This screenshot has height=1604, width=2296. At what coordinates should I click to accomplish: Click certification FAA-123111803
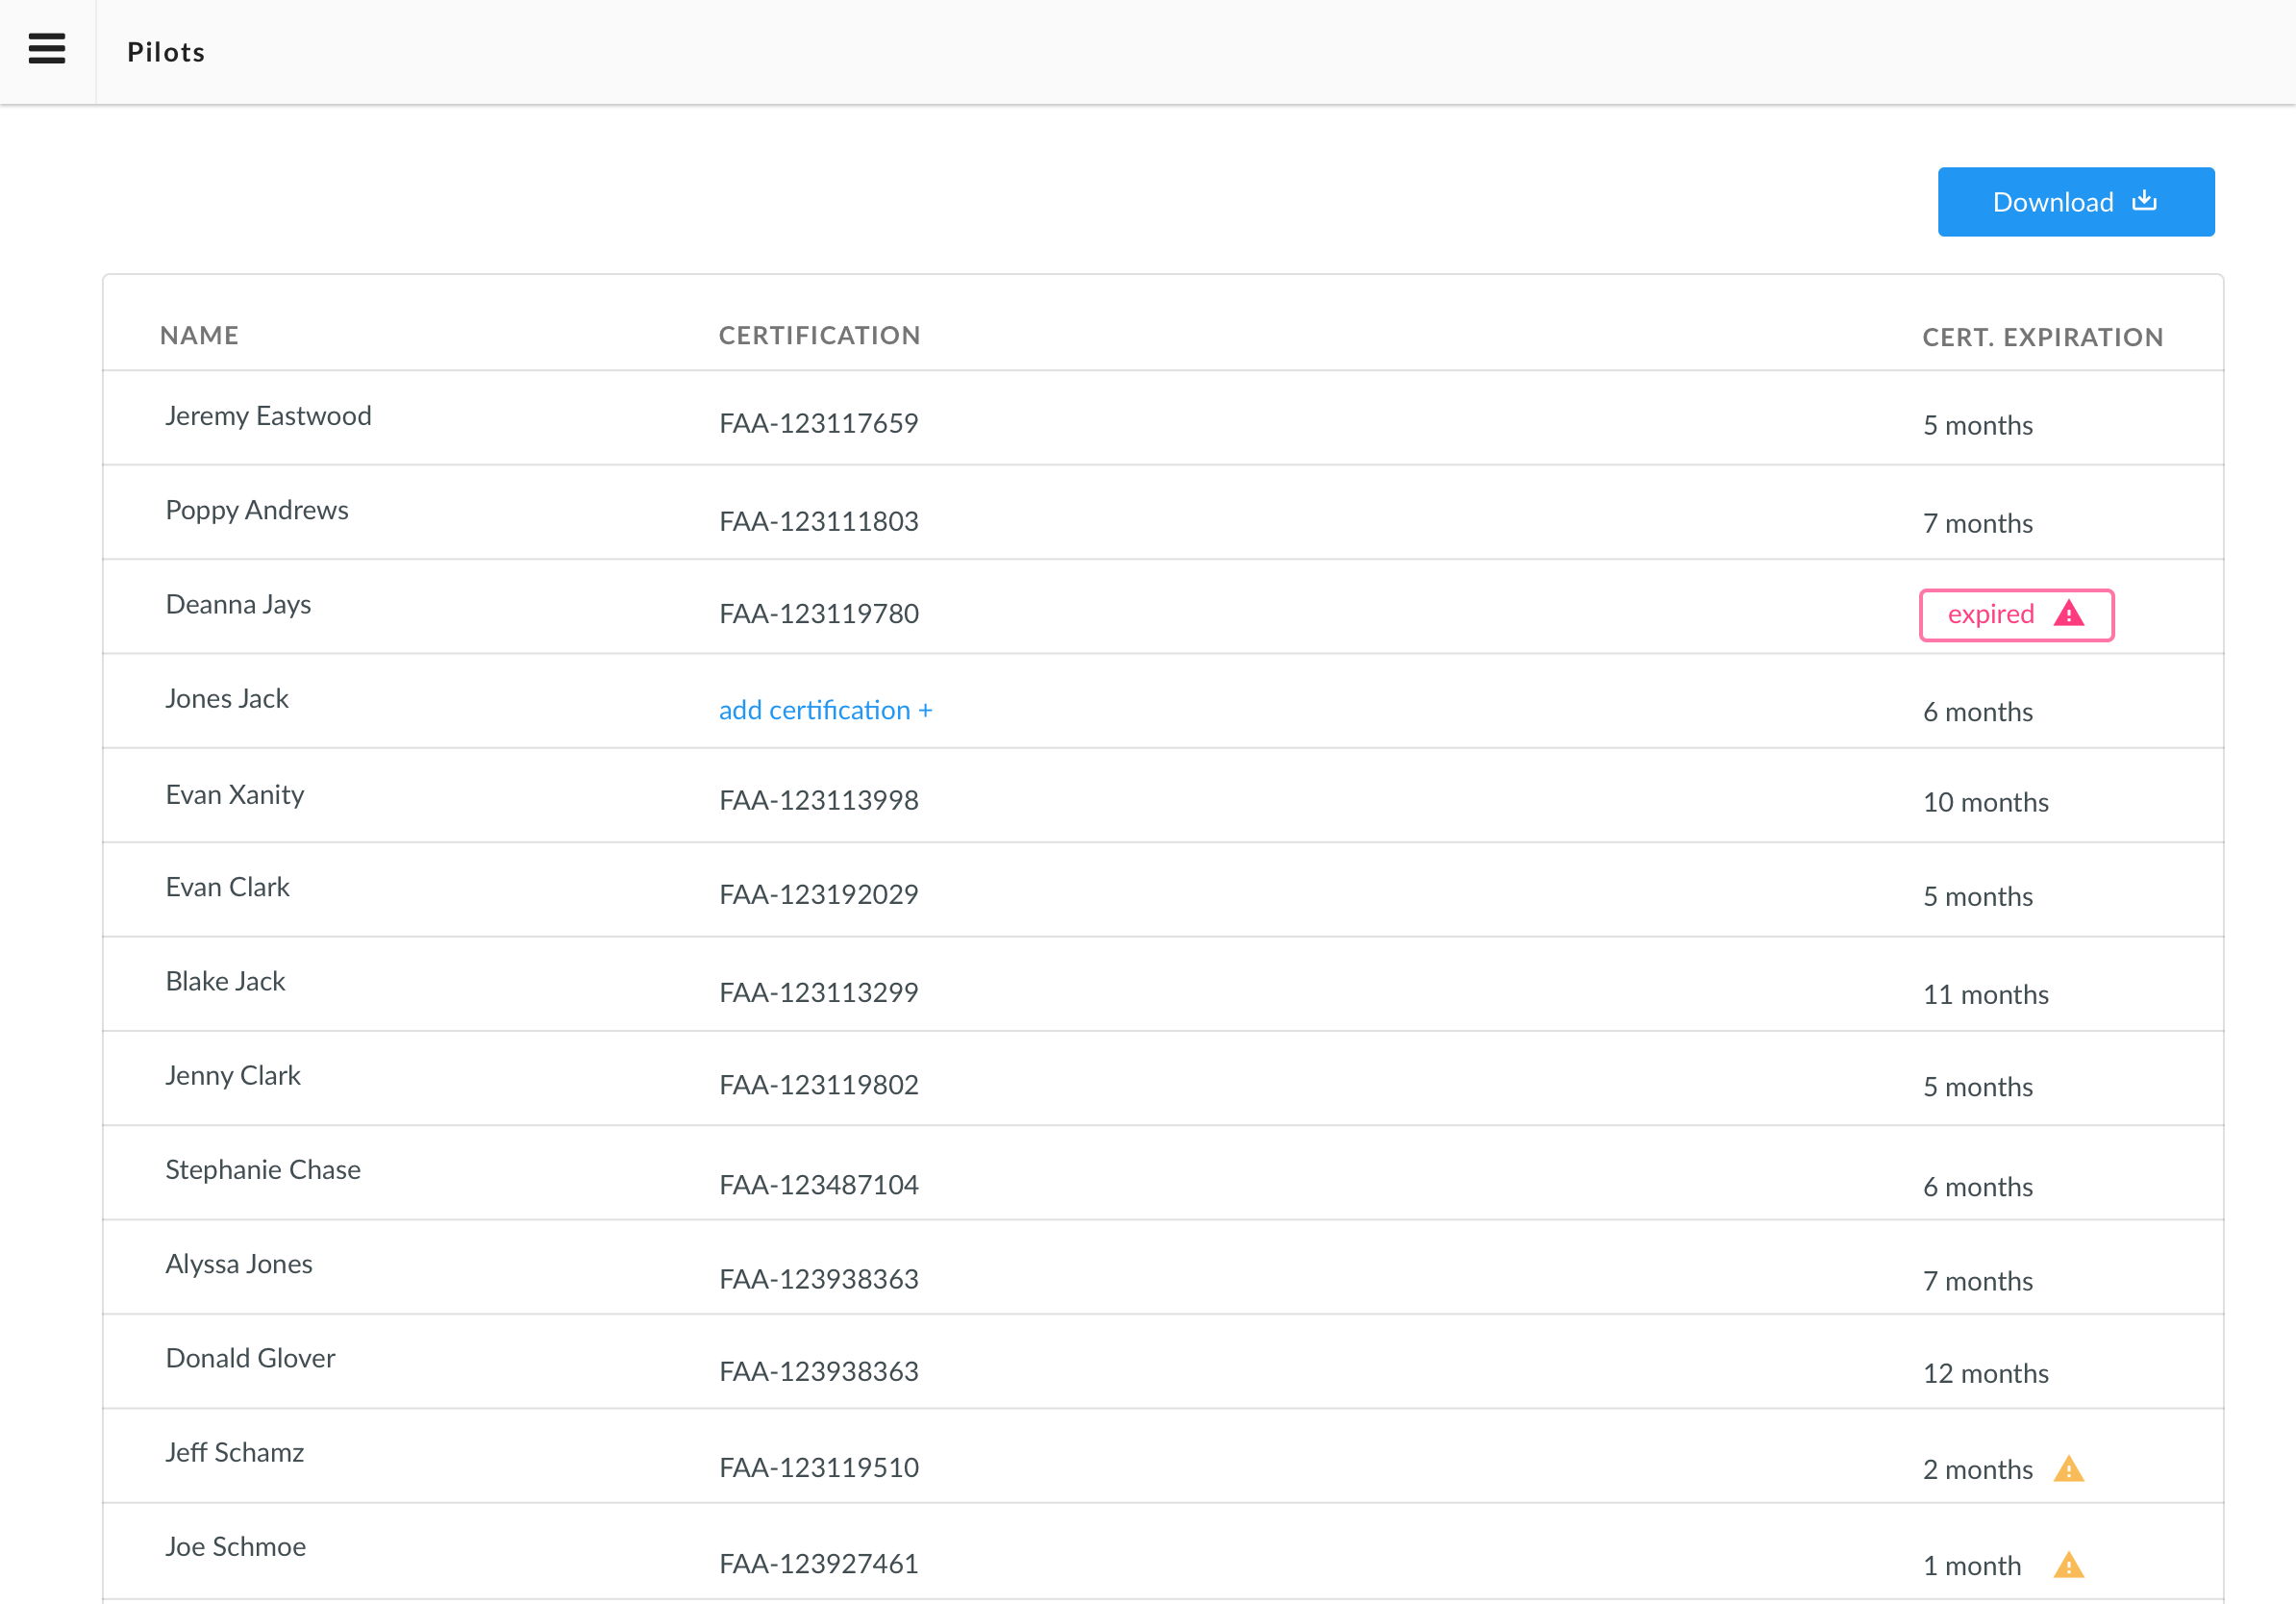(x=819, y=521)
